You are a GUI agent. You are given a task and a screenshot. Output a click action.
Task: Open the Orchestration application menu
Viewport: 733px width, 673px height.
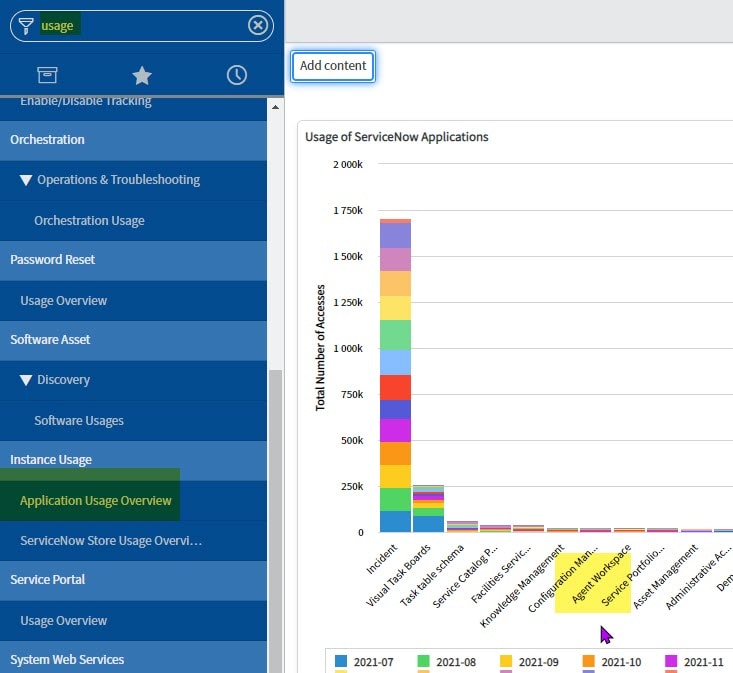pyautogui.click(x=133, y=140)
